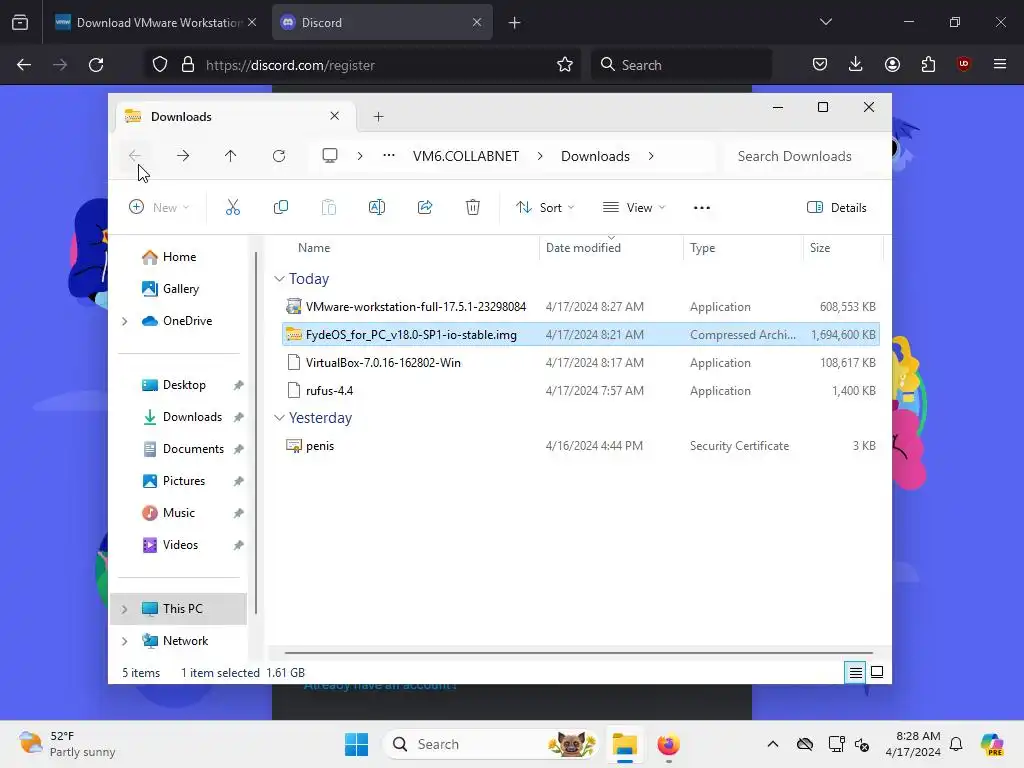Open Firefox list all tabs dropdown
The height and width of the screenshot is (768, 1024).
[825, 22]
